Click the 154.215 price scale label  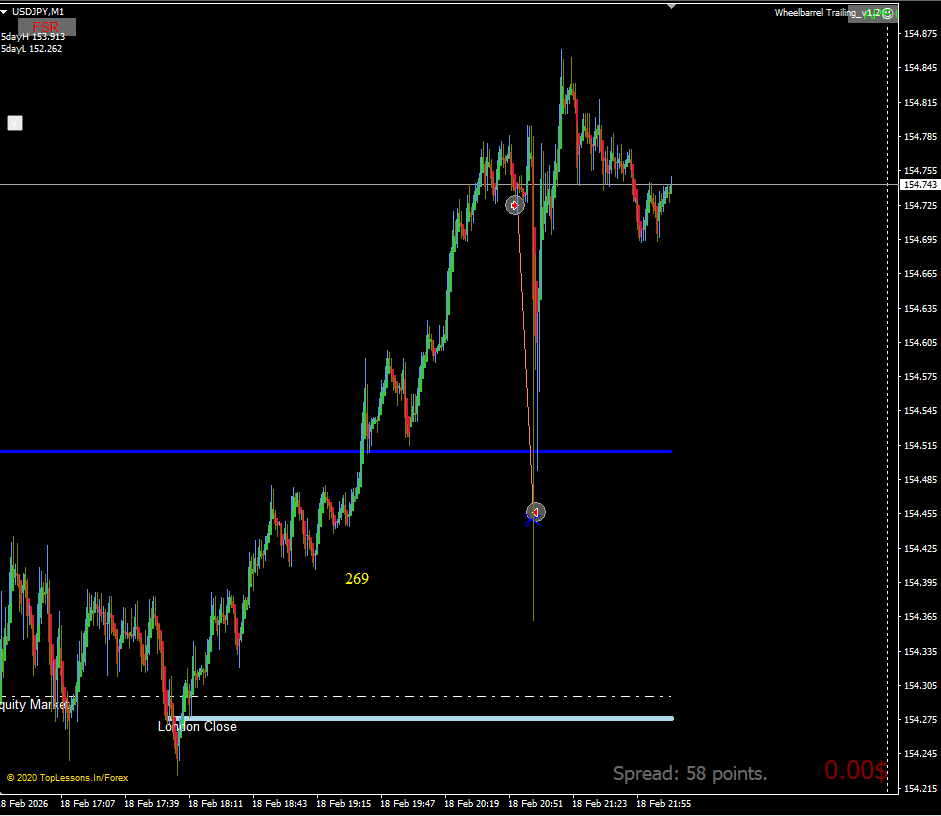[x=920, y=788]
